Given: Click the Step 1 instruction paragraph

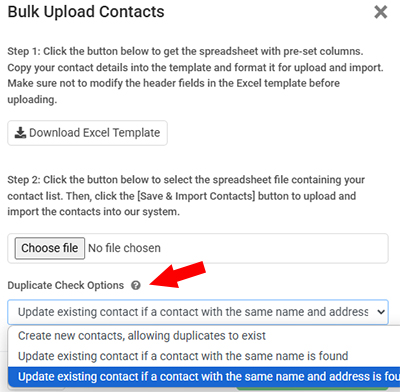Looking at the screenshot, I should [196, 75].
